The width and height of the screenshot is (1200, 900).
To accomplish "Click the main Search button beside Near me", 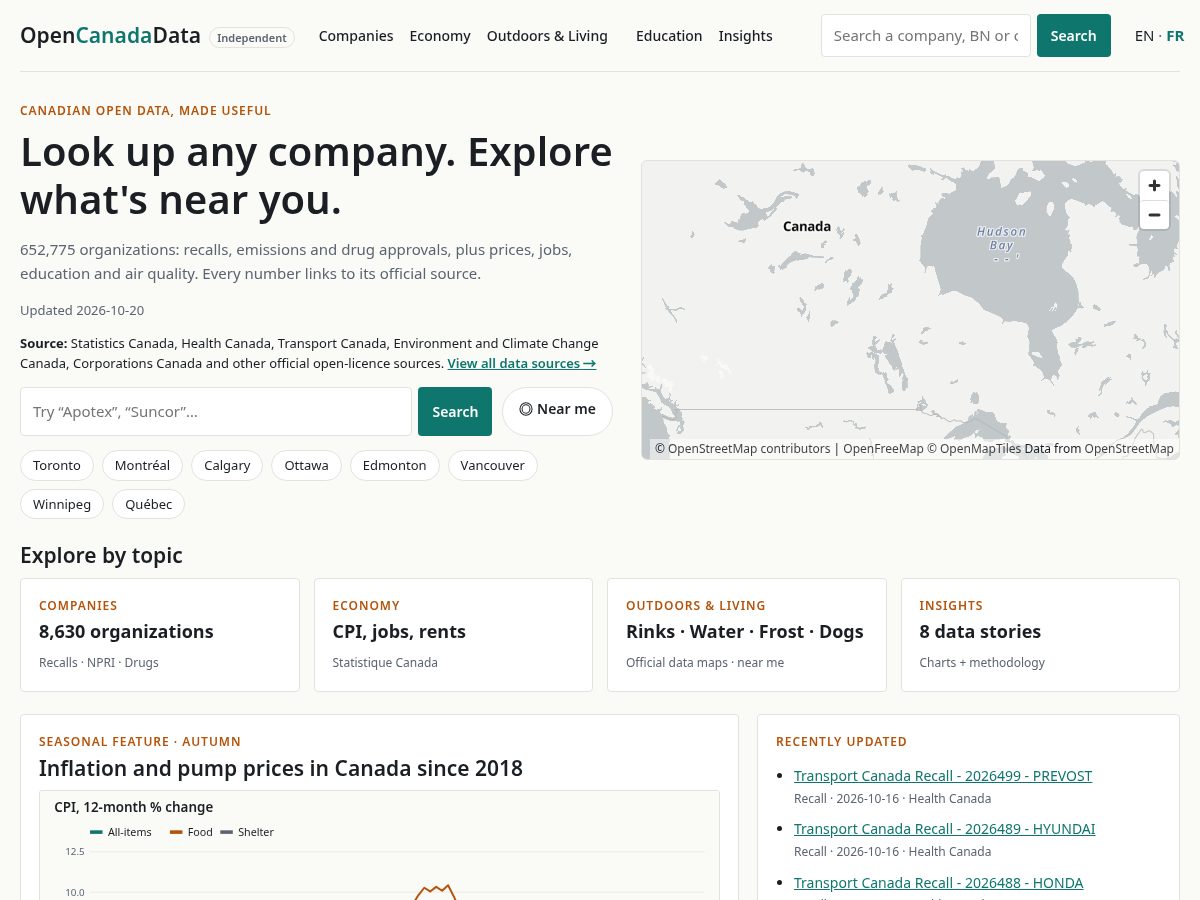I will click(x=455, y=411).
